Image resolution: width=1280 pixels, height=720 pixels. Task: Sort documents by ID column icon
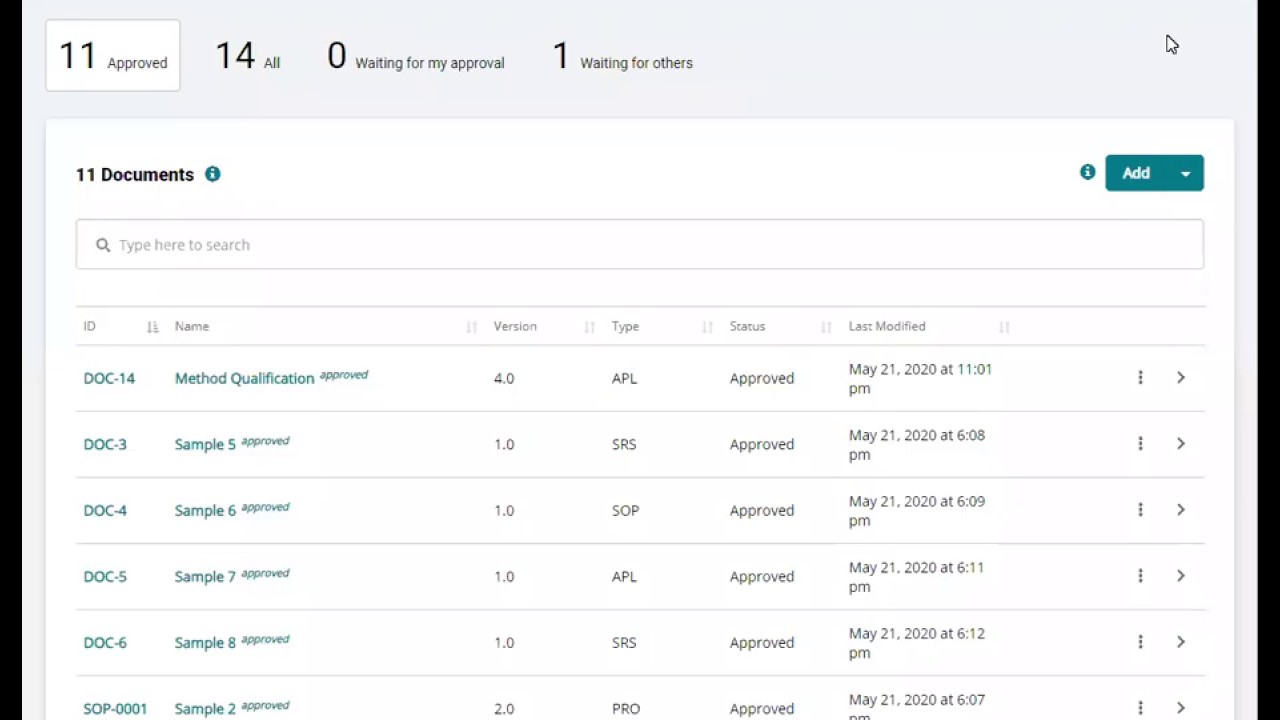pos(152,327)
